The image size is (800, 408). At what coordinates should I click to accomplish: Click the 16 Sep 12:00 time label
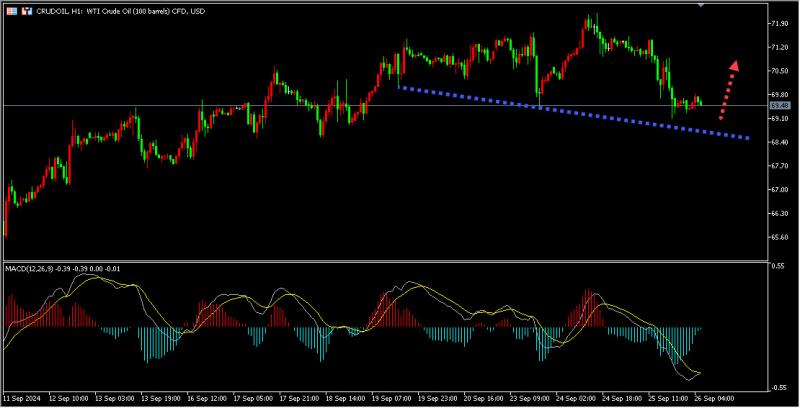point(207,398)
